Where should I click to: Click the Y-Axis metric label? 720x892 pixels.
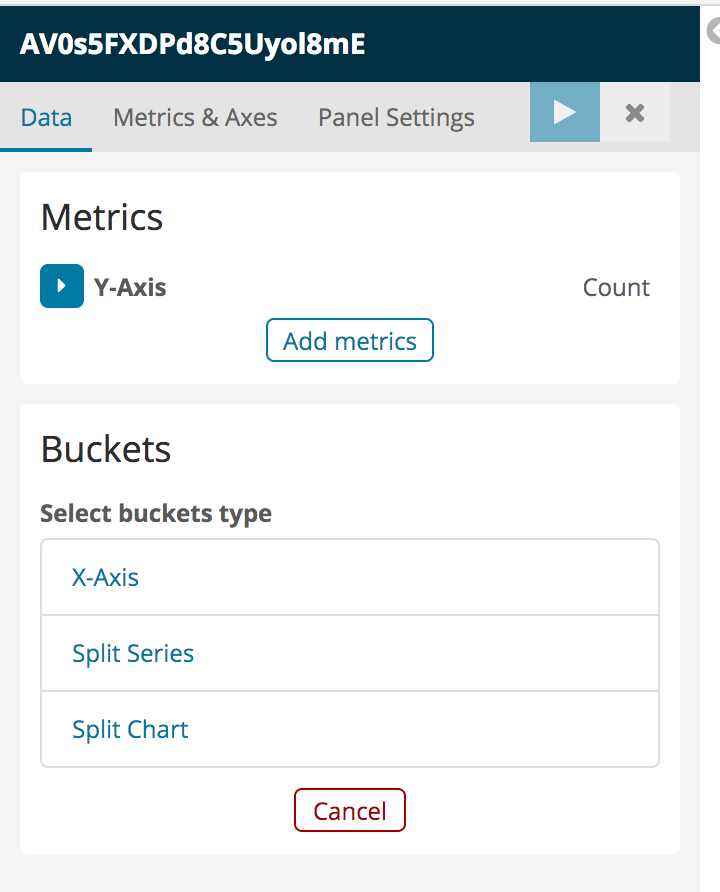[130, 288]
